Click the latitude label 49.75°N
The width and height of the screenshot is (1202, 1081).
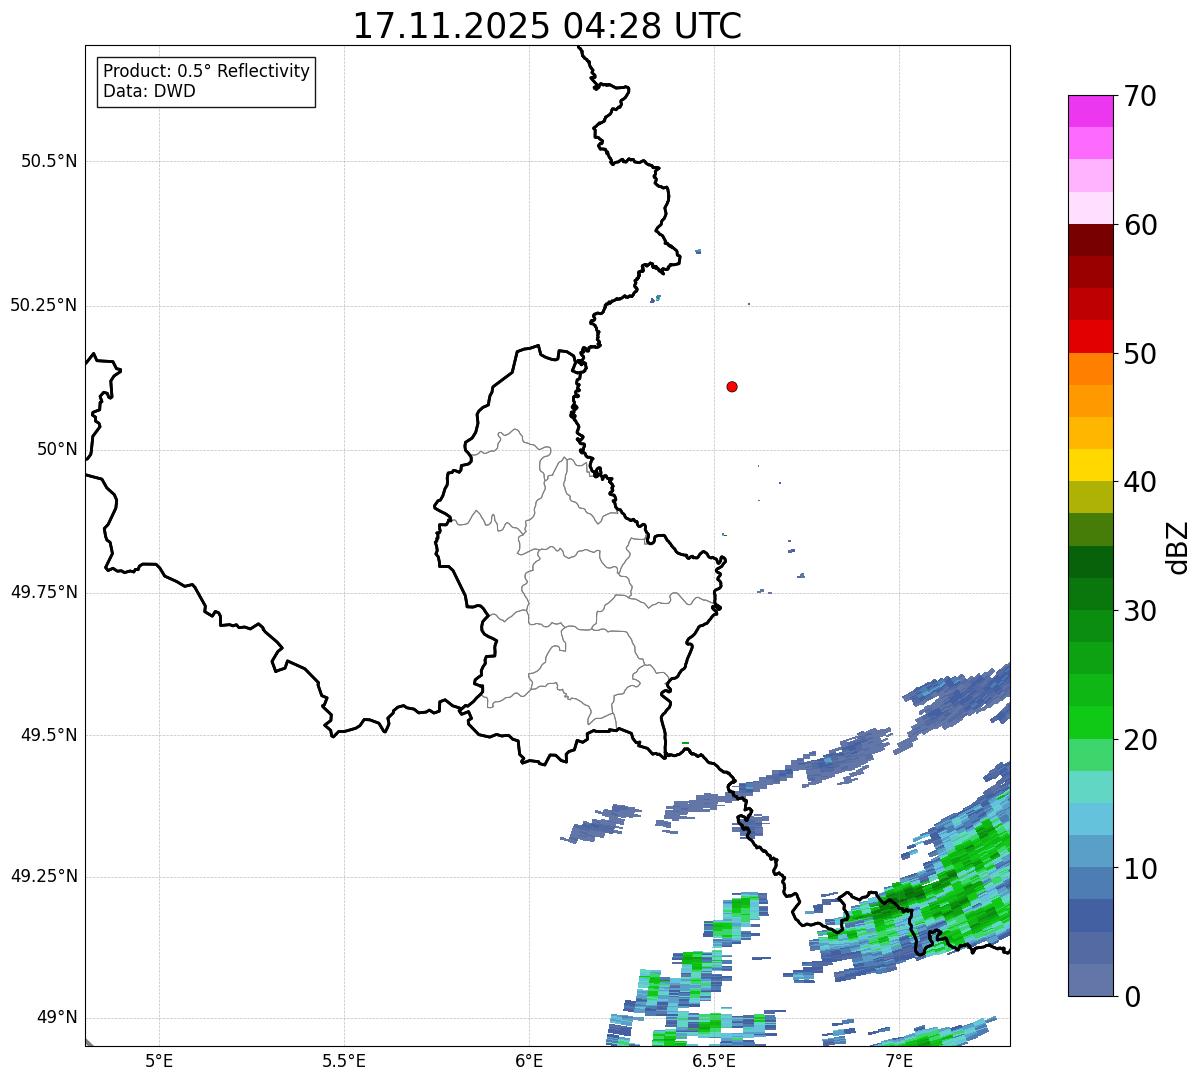(x=44, y=592)
